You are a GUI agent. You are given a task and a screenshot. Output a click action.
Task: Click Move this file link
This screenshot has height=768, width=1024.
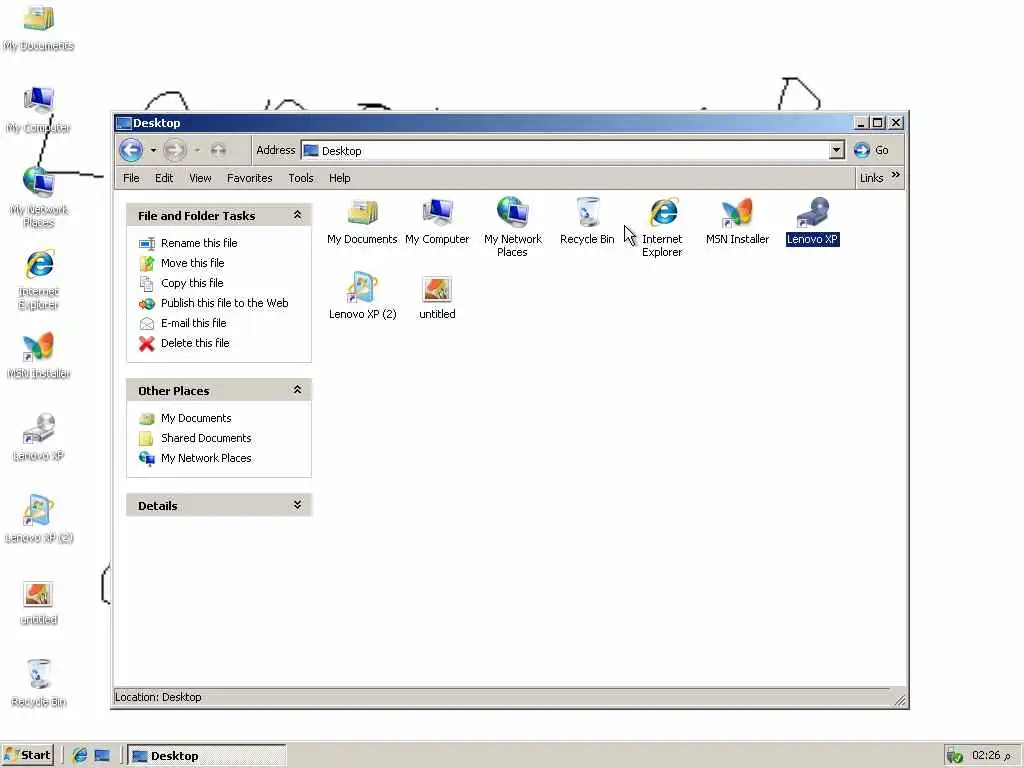tap(193, 263)
